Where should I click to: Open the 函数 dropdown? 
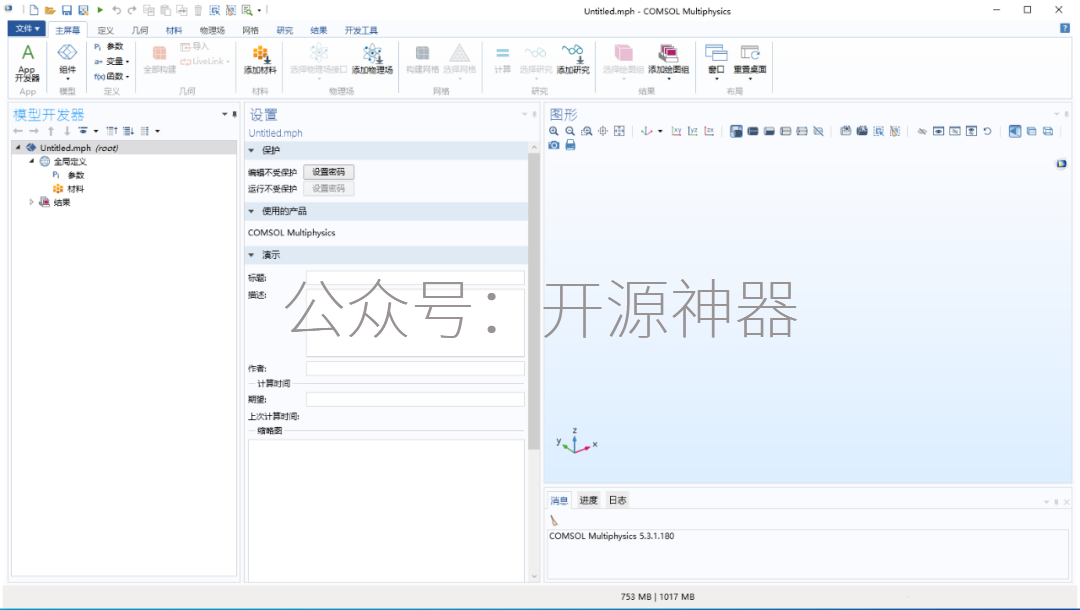tap(112, 76)
